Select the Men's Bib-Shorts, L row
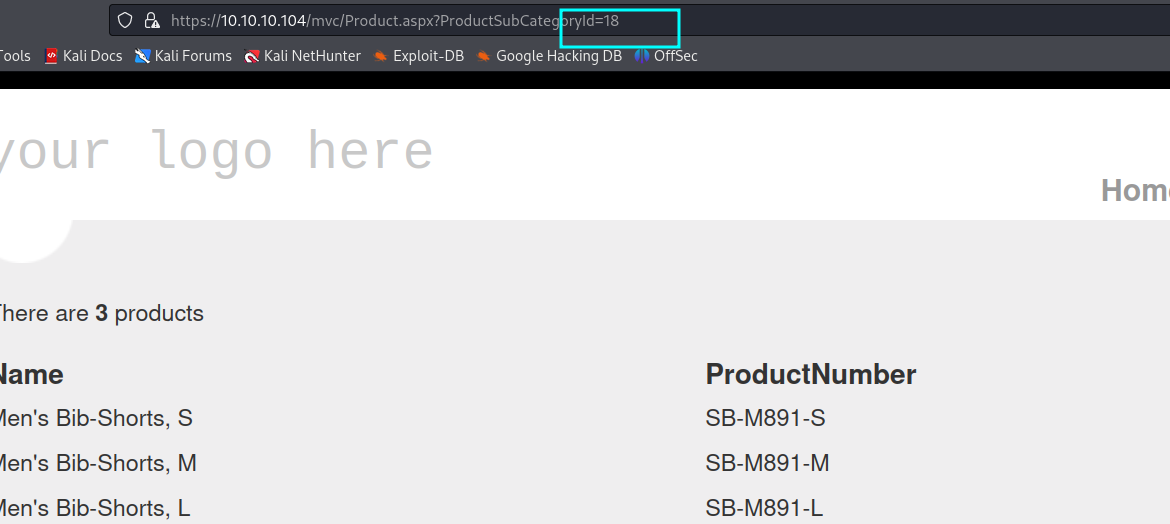Image resolution: width=1170 pixels, height=524 pixels. pyautogui.click(x=94, y=508)
